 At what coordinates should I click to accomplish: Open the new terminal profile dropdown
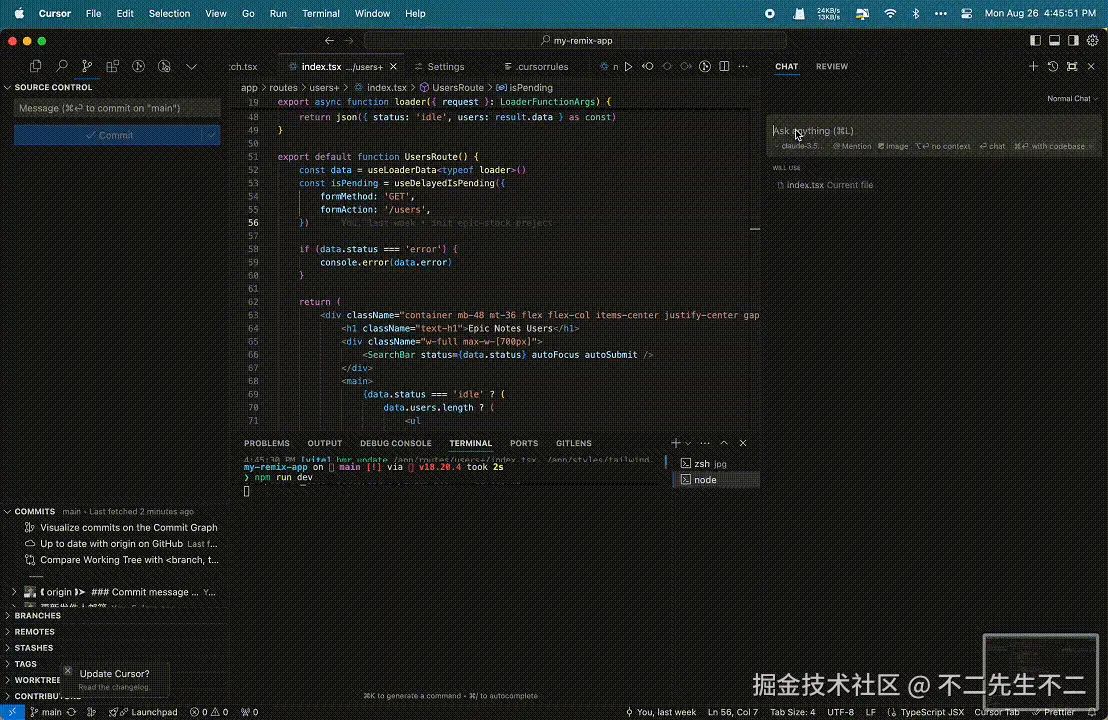click(688, 444)
